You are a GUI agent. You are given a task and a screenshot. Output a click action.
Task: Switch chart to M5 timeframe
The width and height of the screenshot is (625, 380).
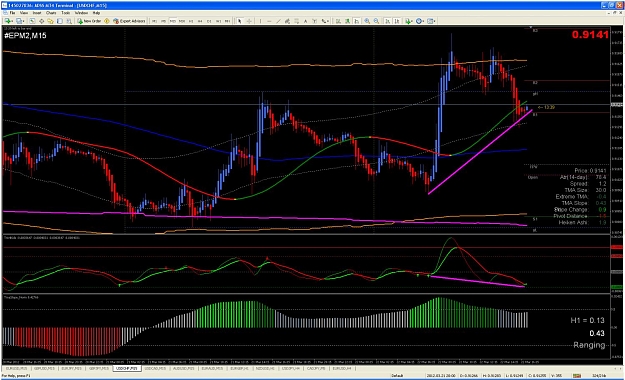tap(163, 21)
